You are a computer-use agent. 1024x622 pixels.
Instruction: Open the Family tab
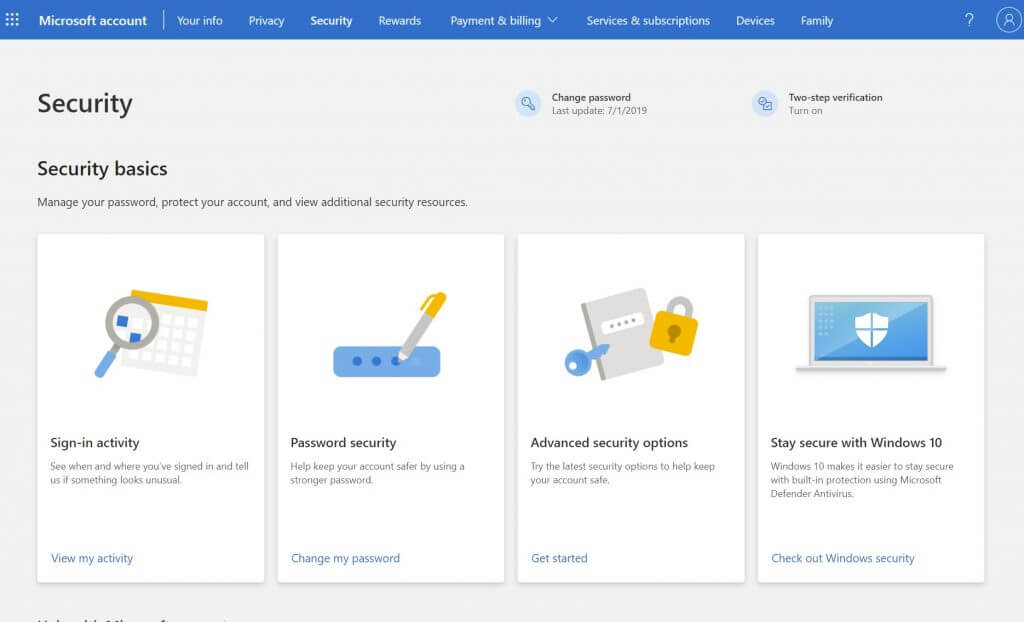click(816, 20)
